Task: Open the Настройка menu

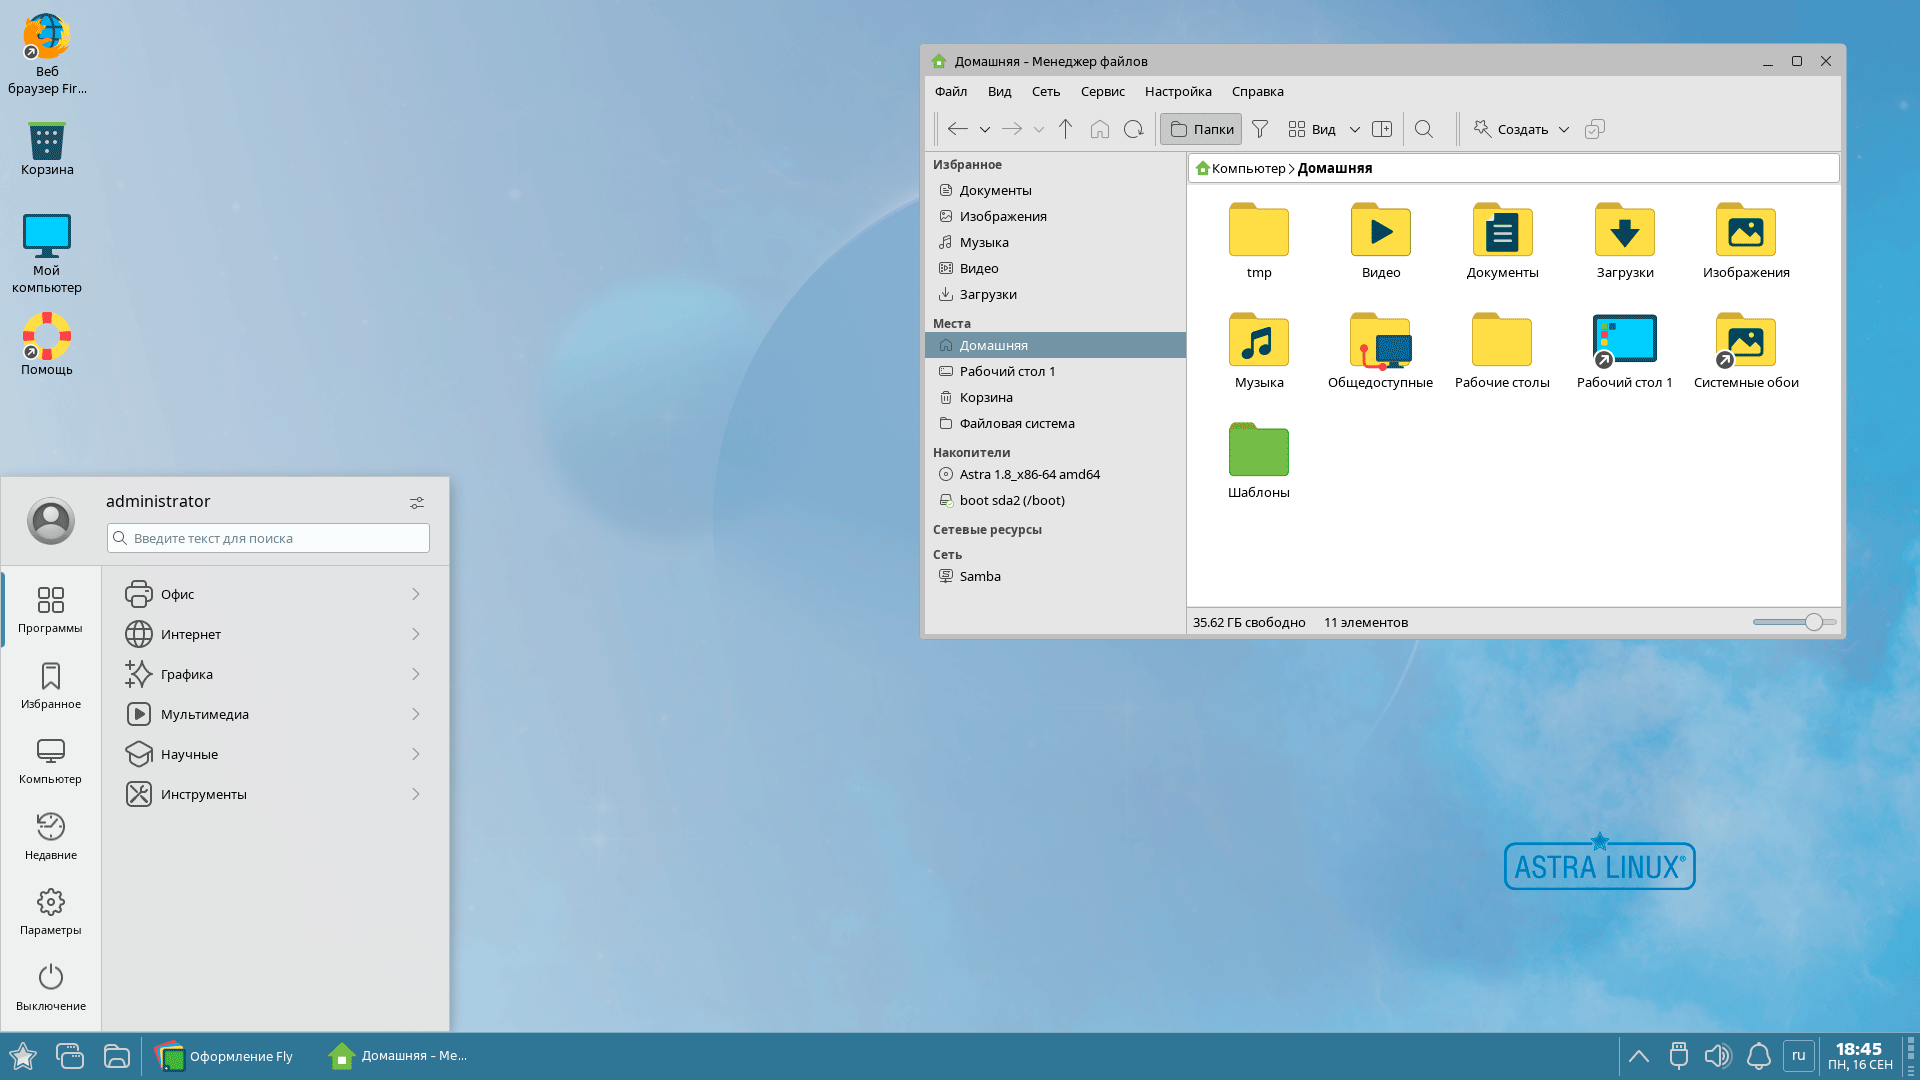Action: pyautogui.click(x=1178, y=91)
